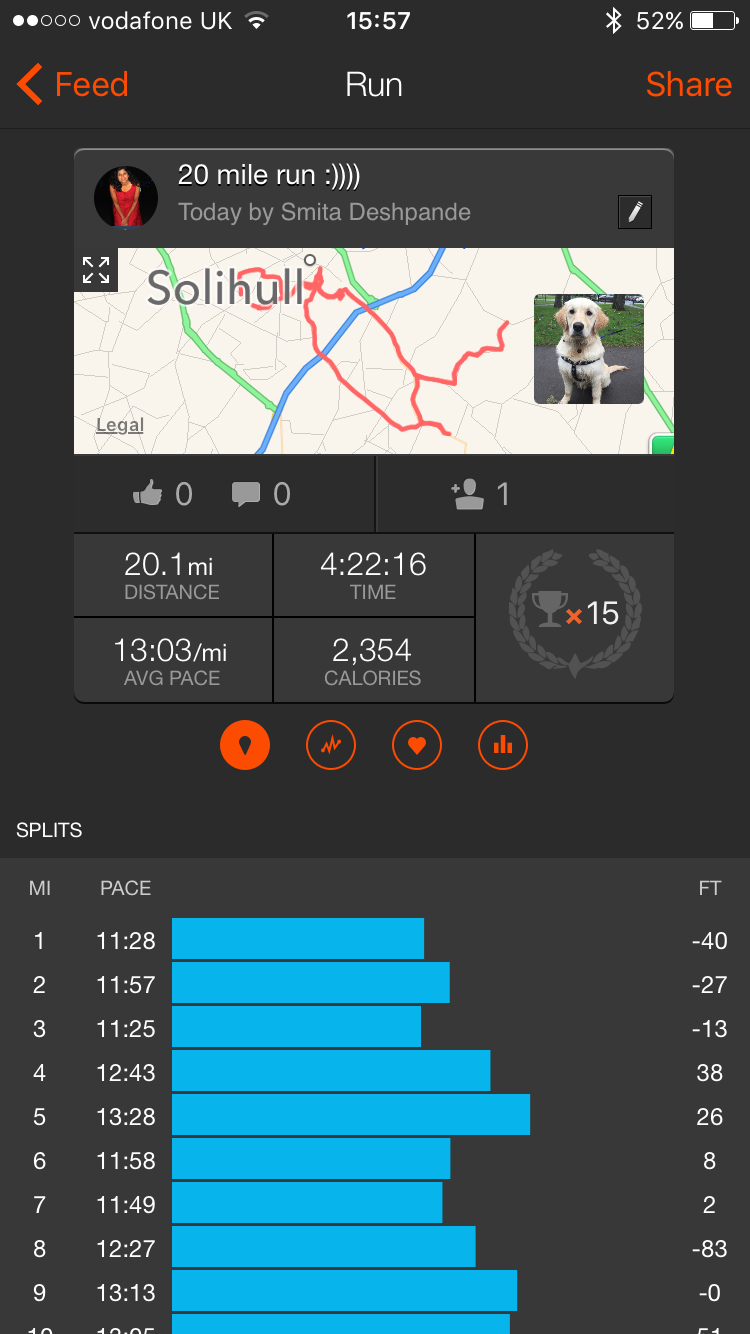Open comments via speech bubble icon
This screenshot has height=1334, width=750.
click(x=246, y=493)
